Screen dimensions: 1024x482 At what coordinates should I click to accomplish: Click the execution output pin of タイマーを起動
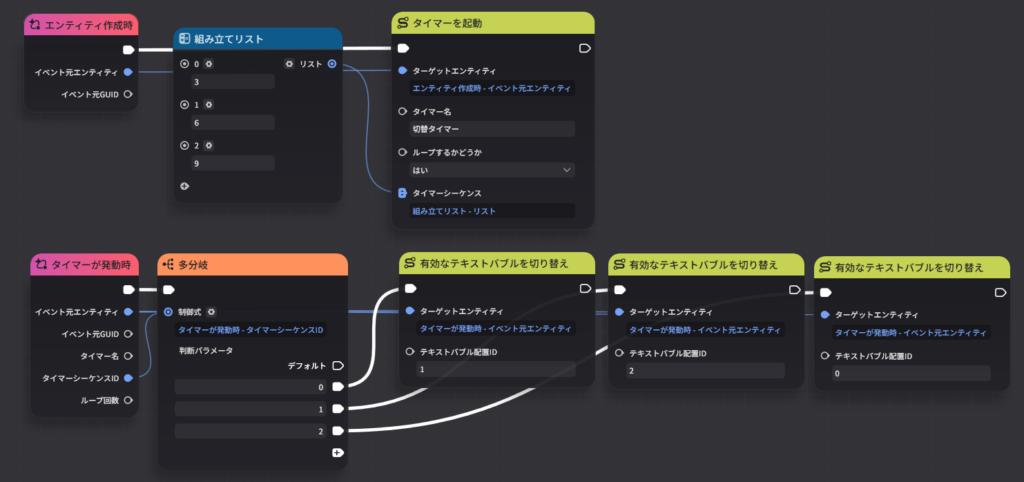(584, 48)
